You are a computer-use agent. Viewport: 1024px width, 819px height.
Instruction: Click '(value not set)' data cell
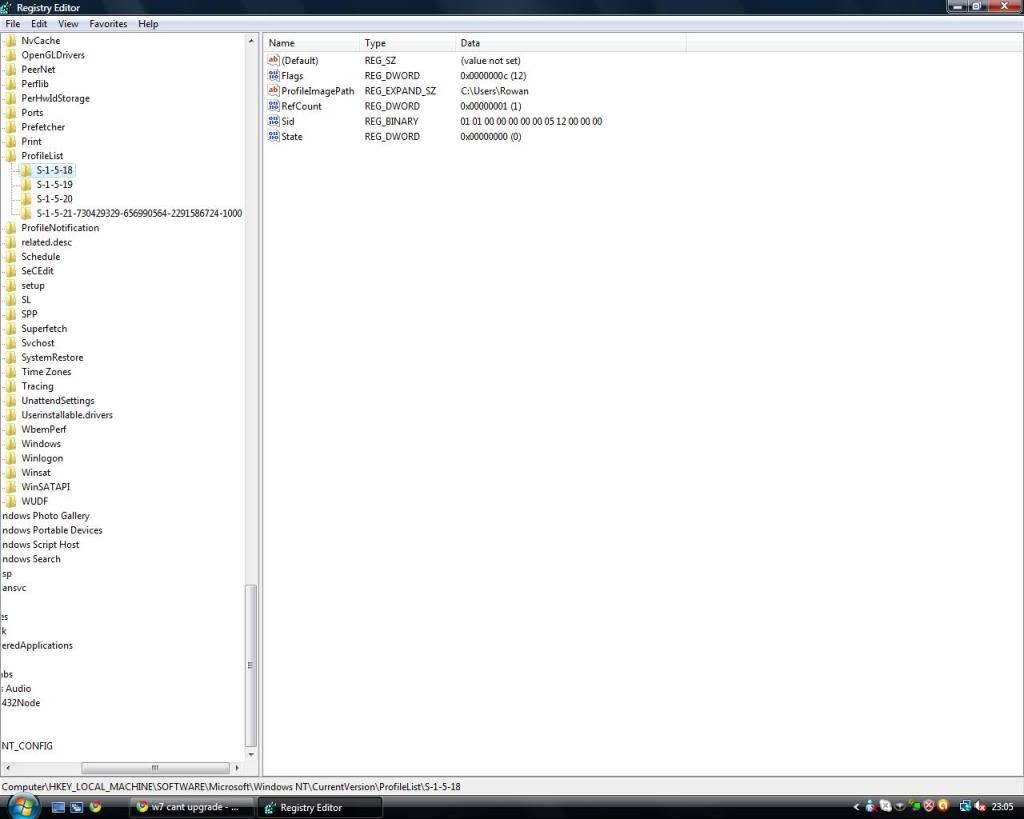pos(490,60)
